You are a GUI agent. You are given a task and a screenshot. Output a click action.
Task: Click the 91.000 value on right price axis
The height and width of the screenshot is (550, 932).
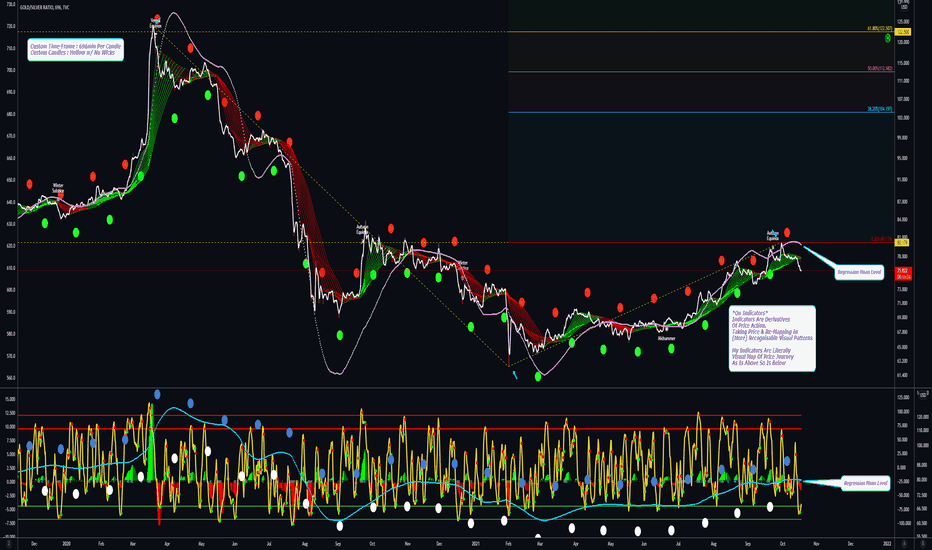[x=902, y=179]
